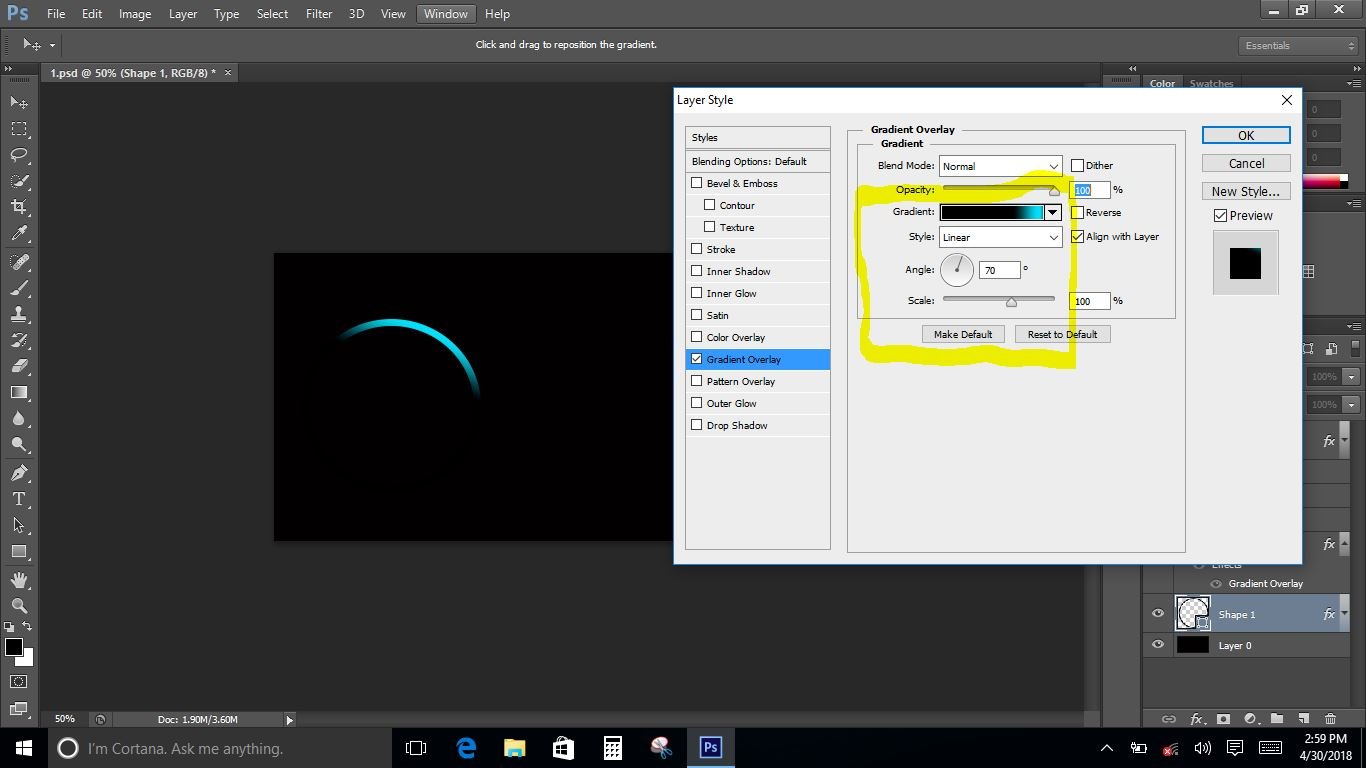
Task: Click the layer fx icon at Layers panel bottom
Action: pyautogui.click(x=1196, y=719)
